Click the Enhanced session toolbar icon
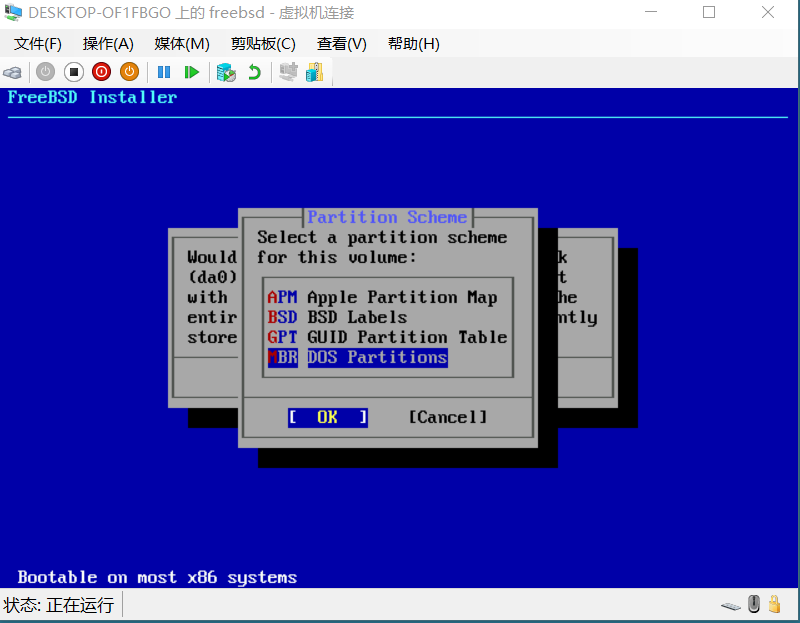The width and height of the screenshot is (800, 623). point(288,72)
